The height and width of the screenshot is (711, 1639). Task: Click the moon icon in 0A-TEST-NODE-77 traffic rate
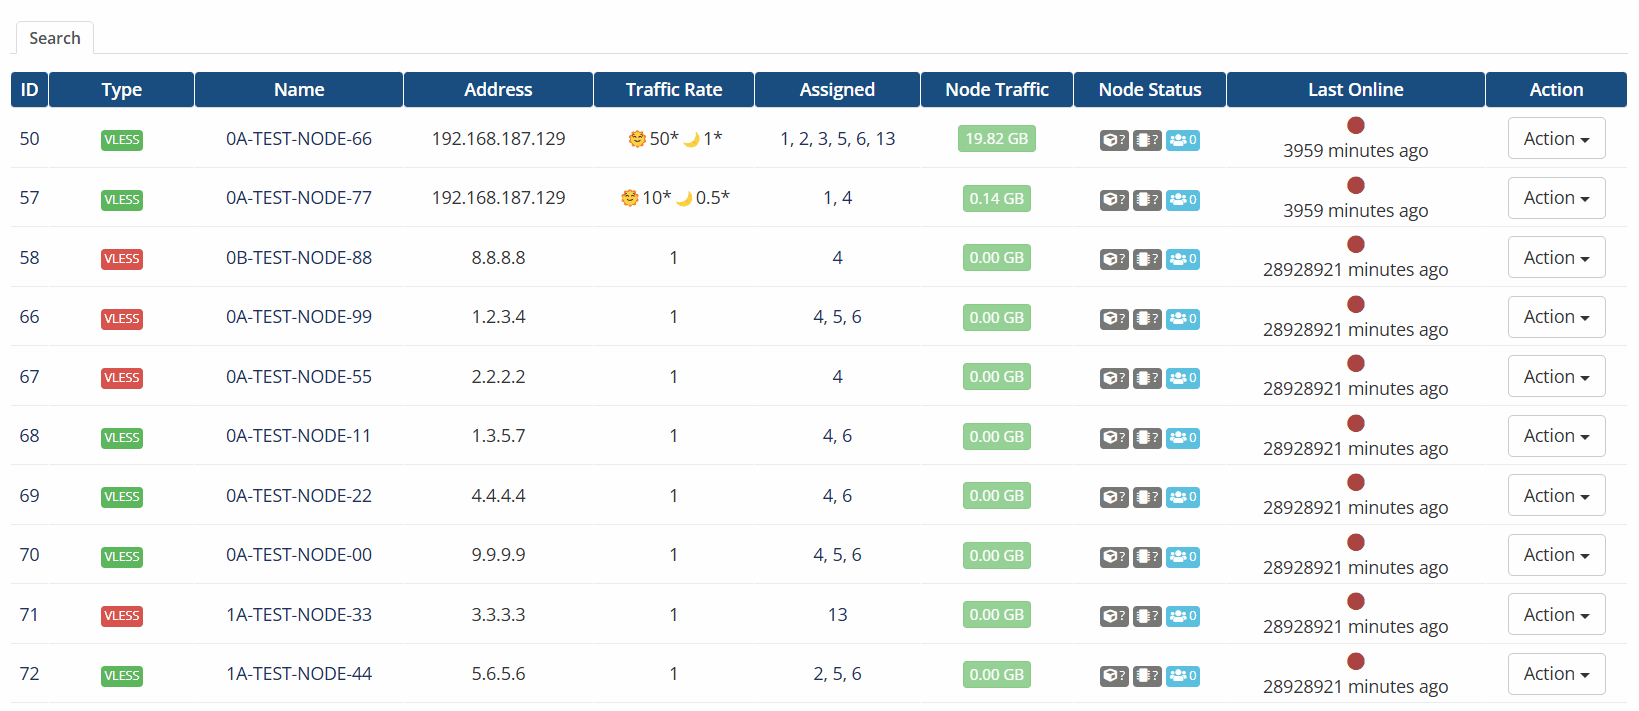[x=684, y=199]
